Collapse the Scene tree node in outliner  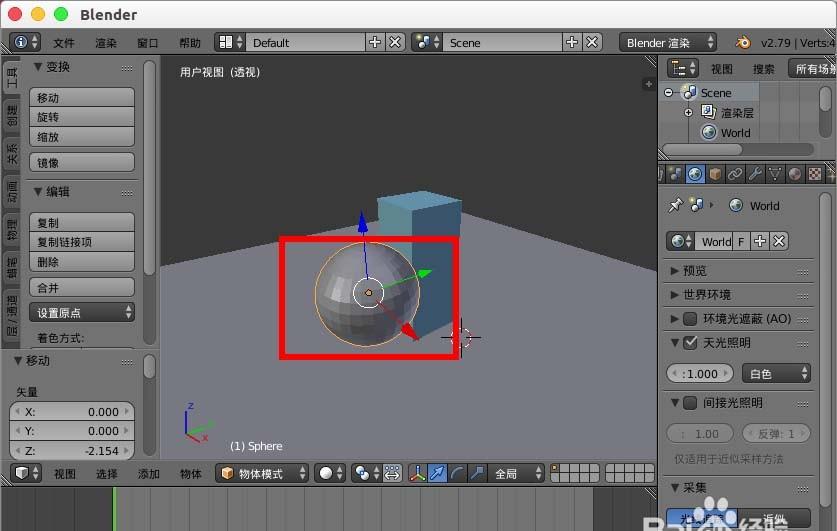(x=668, y=92)
